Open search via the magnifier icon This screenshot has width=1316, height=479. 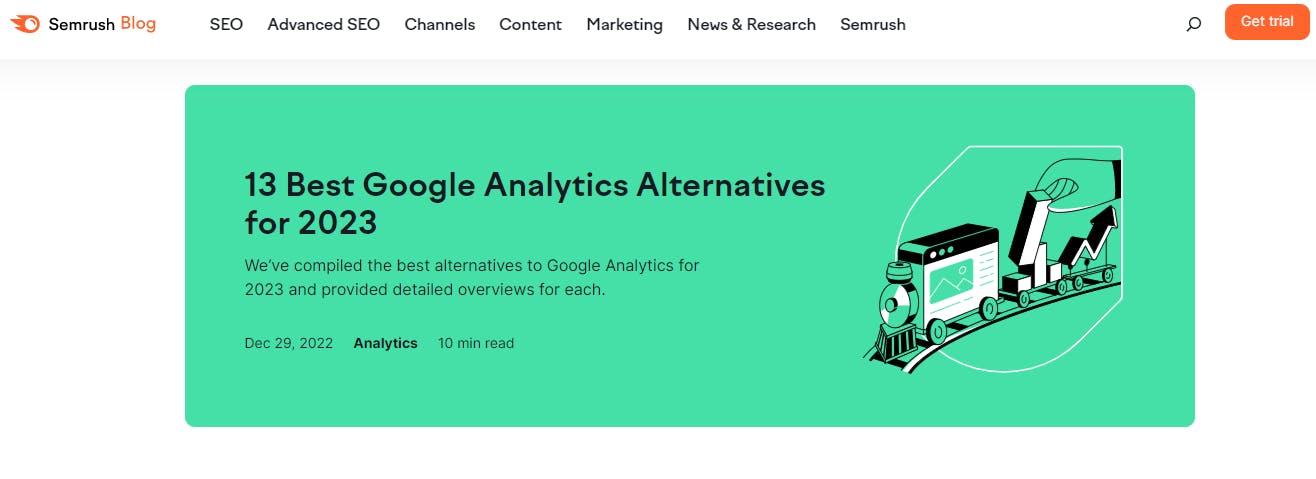click(1193, 24)
